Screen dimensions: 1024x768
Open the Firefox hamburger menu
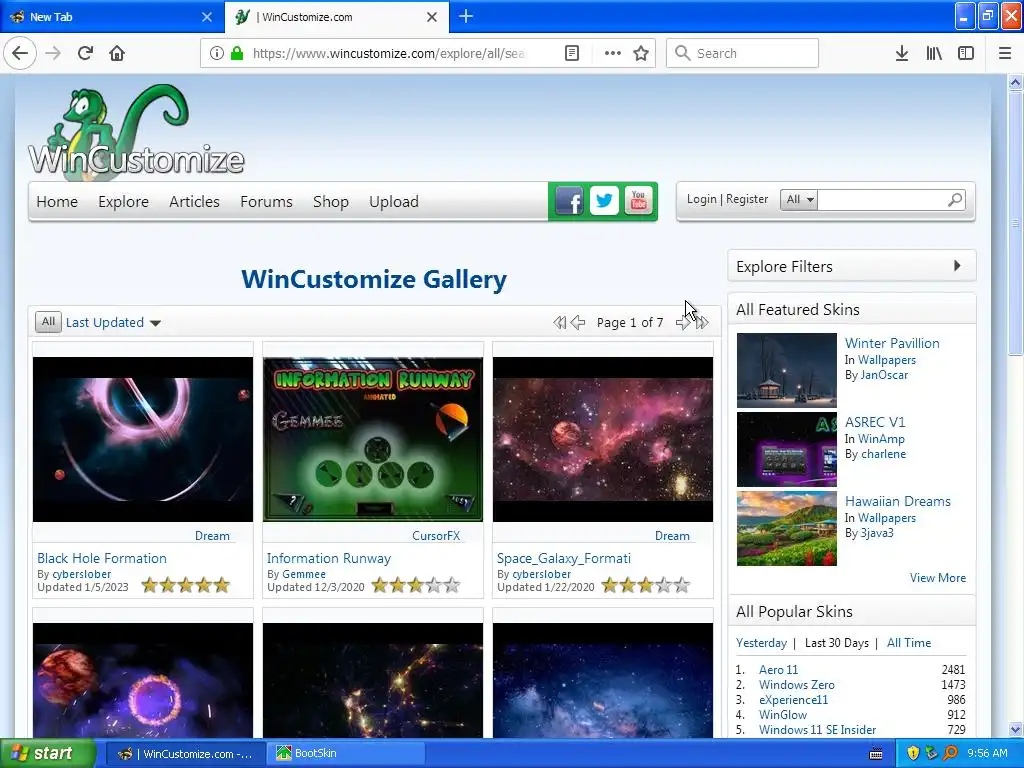pyautogui.click(x=1004, y=53)
